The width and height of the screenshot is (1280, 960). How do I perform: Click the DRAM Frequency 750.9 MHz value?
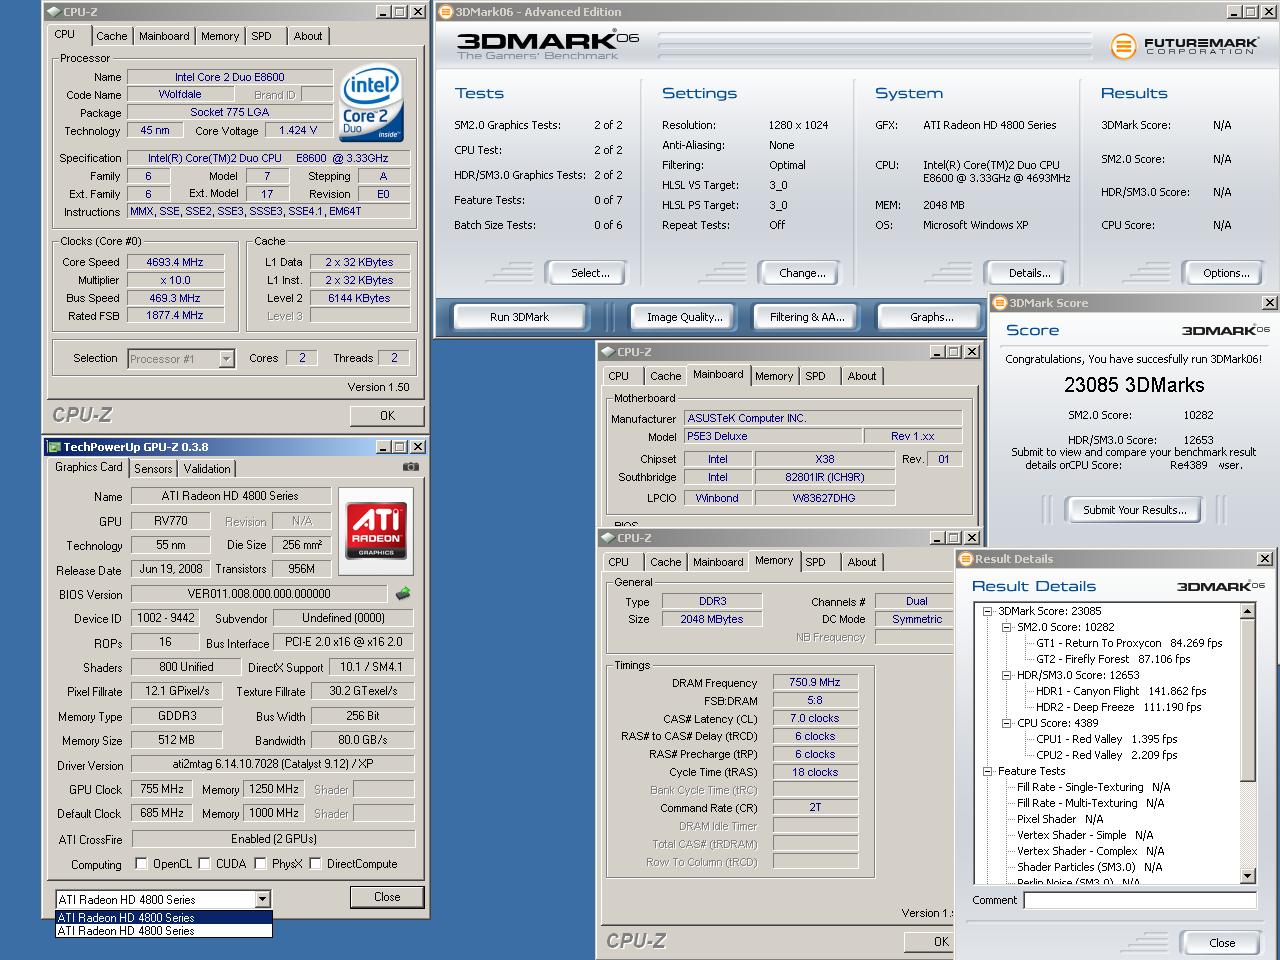pyautogui.click(x=815, y=682)
